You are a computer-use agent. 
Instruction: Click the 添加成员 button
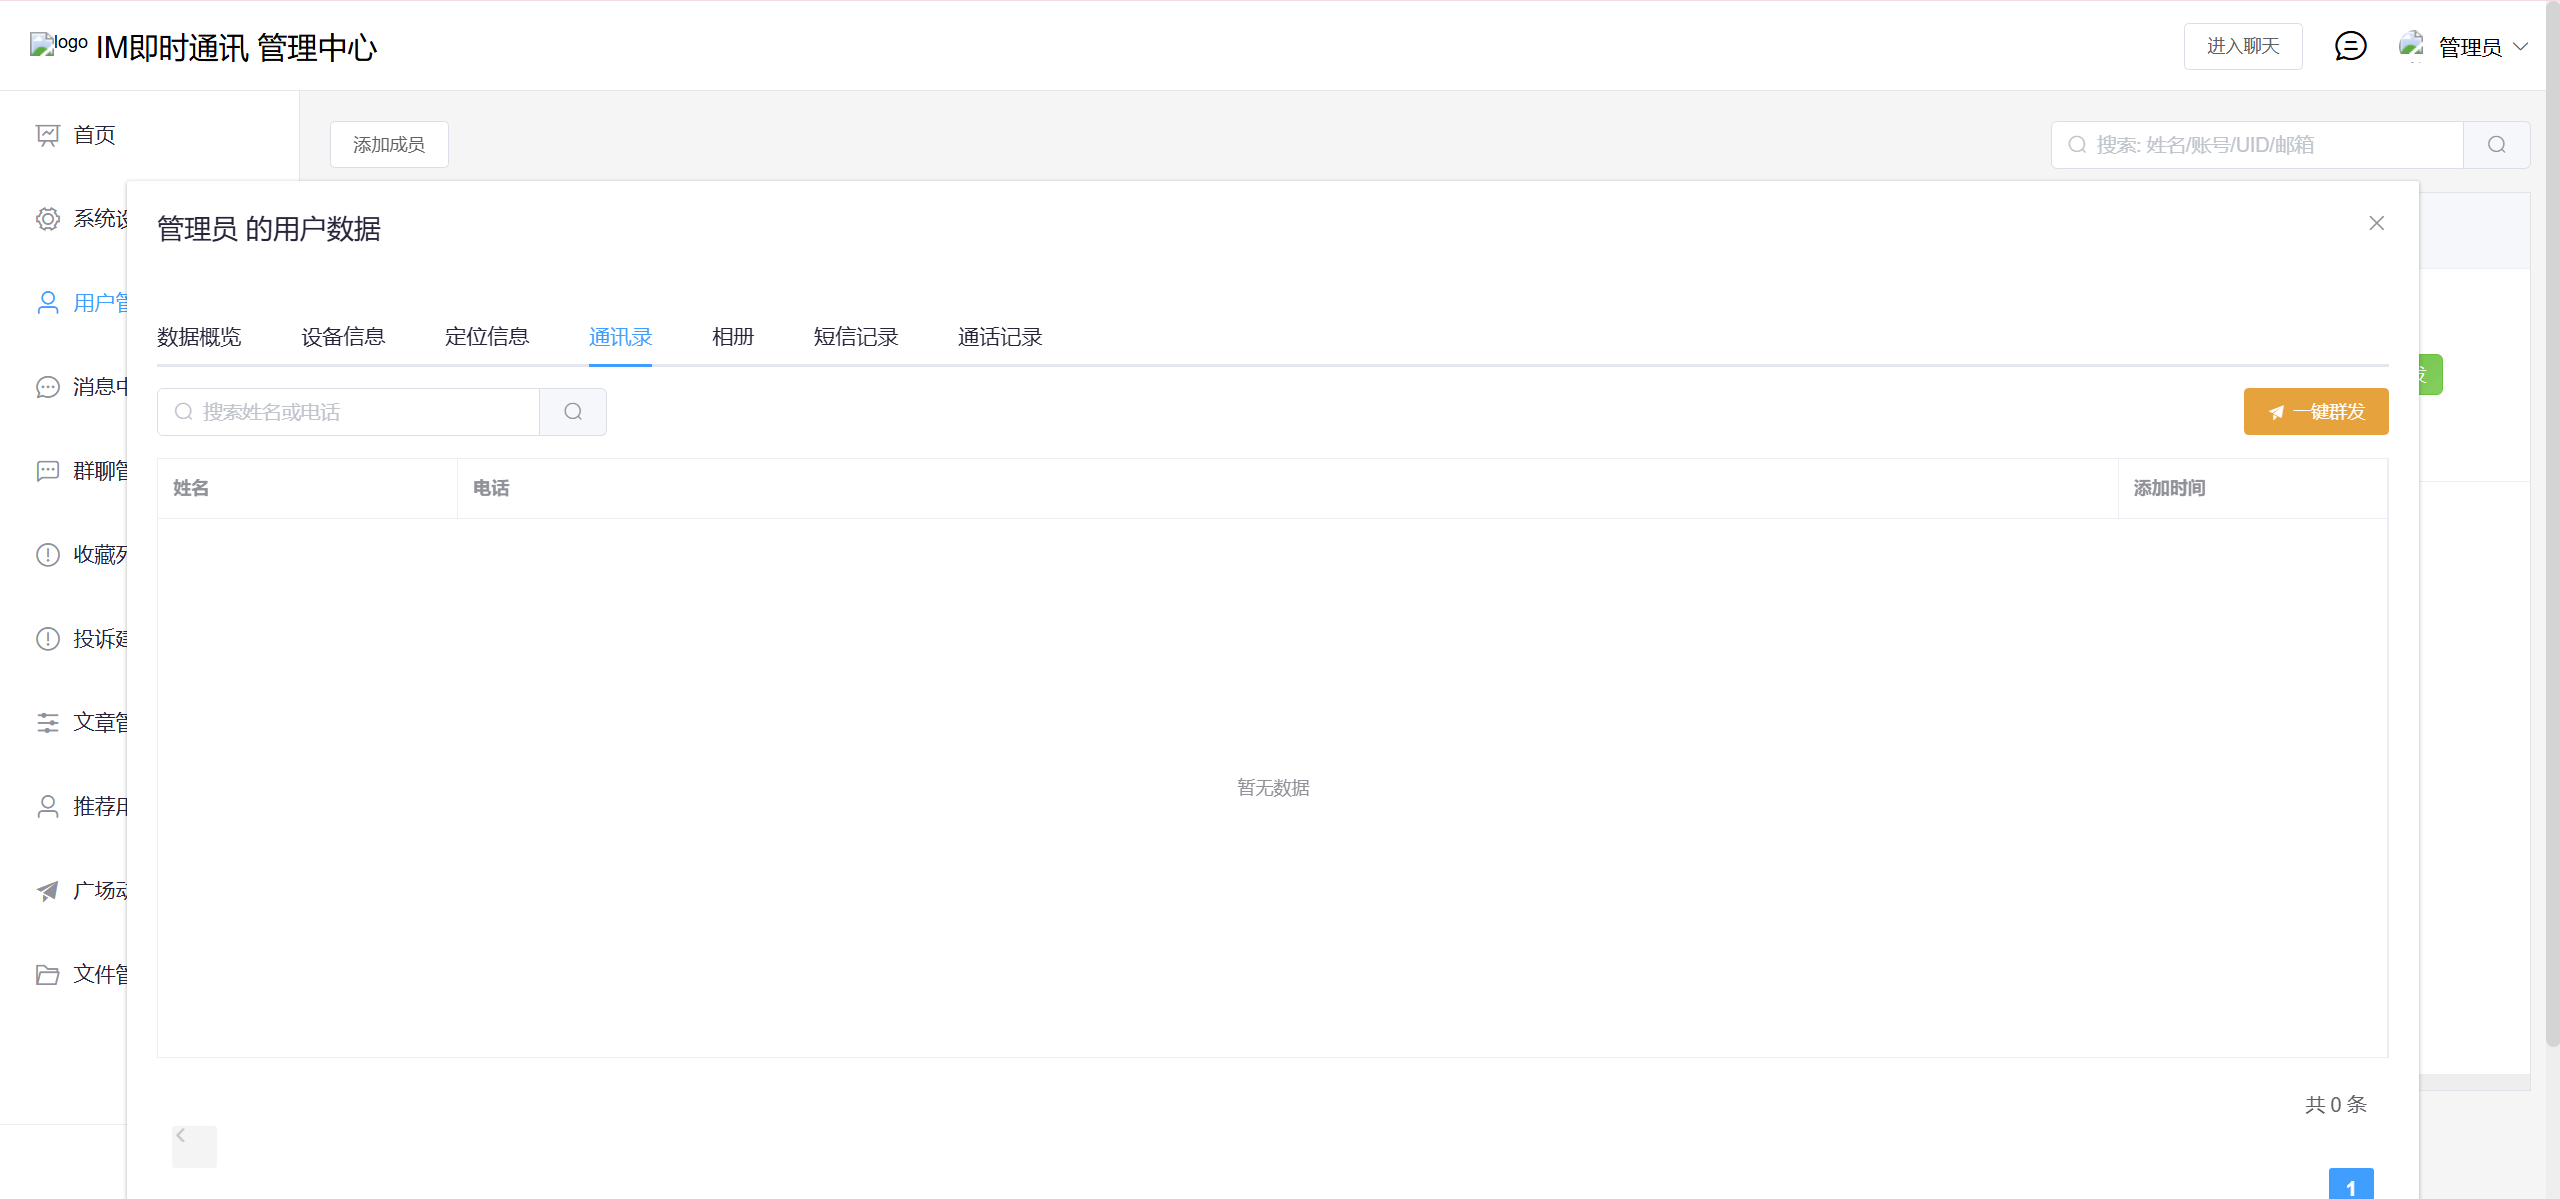point(389,145)
